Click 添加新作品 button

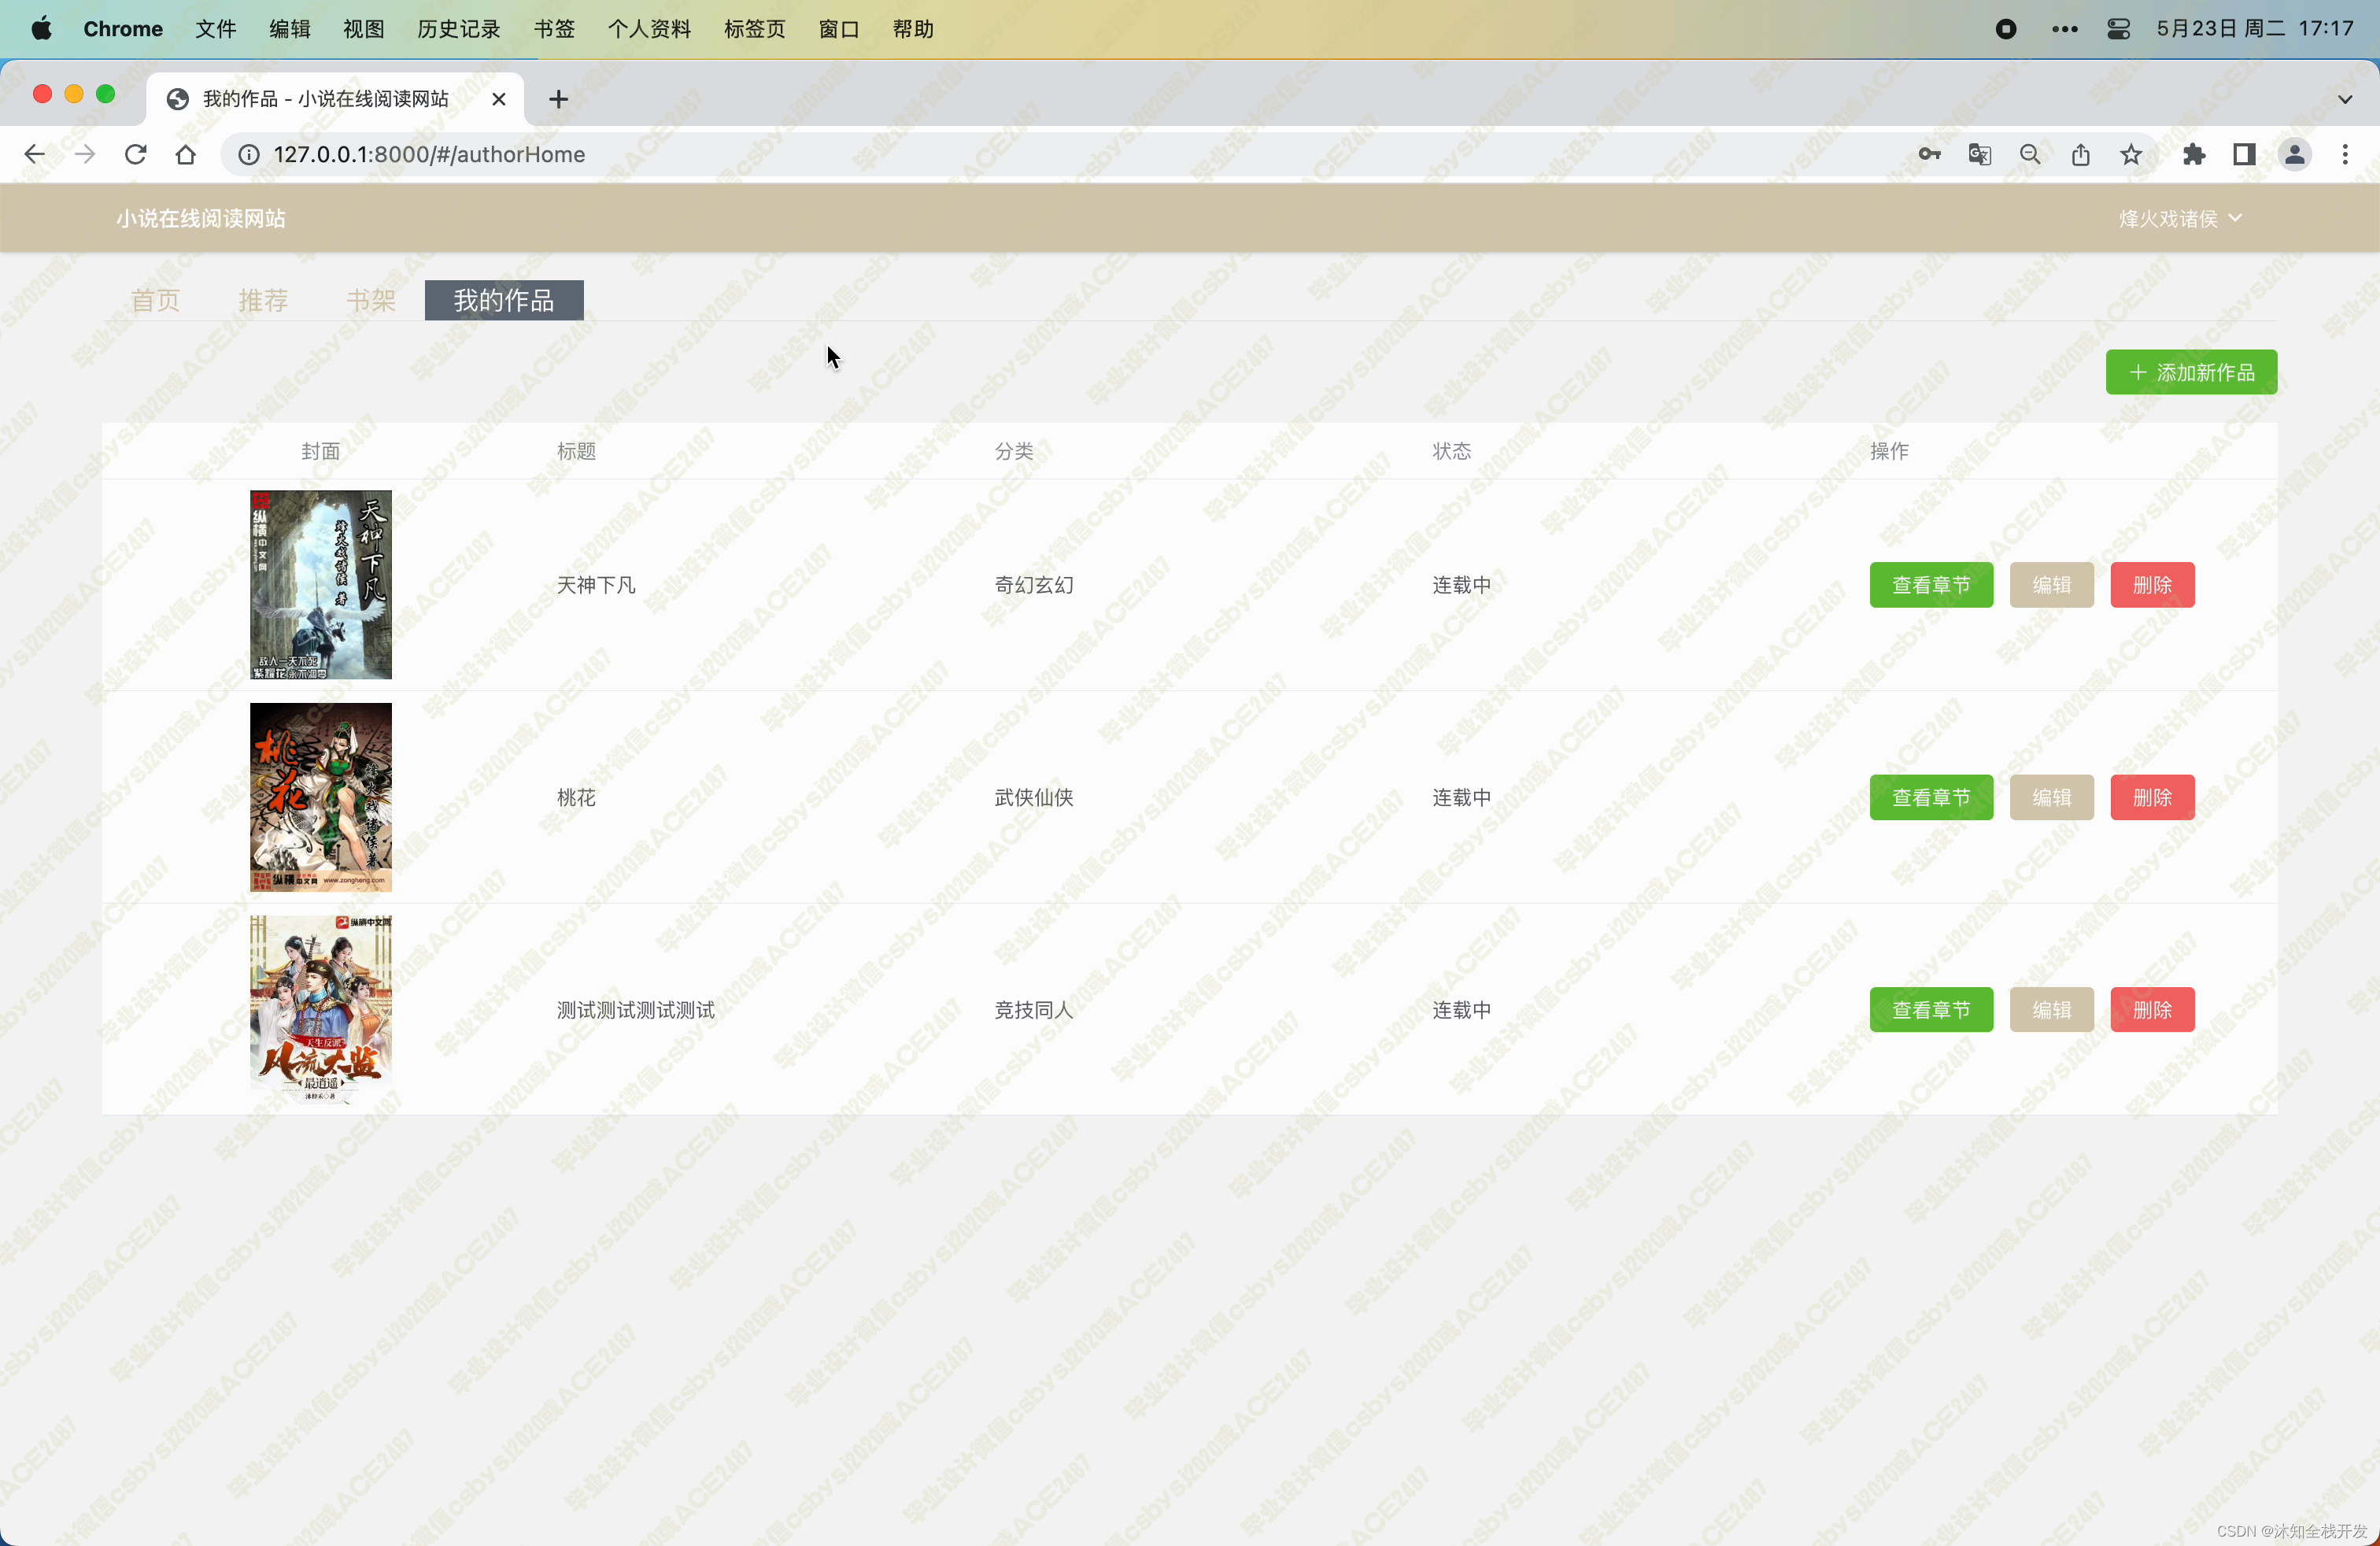point(2190,372)
